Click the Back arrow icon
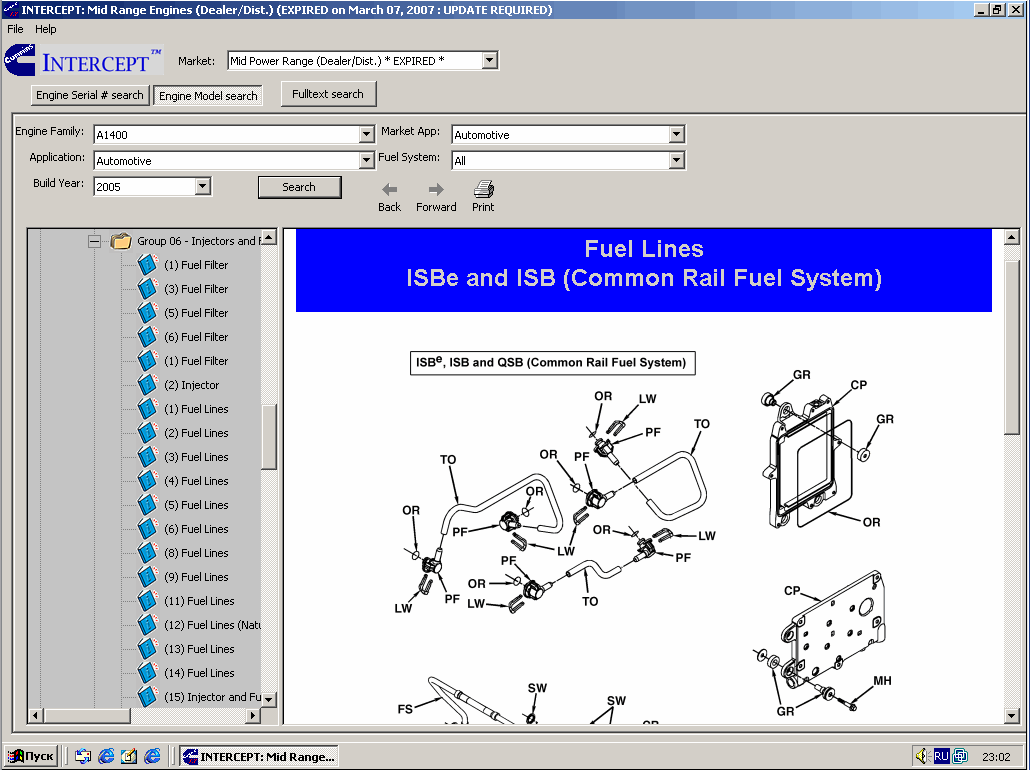 pos(389,189)
